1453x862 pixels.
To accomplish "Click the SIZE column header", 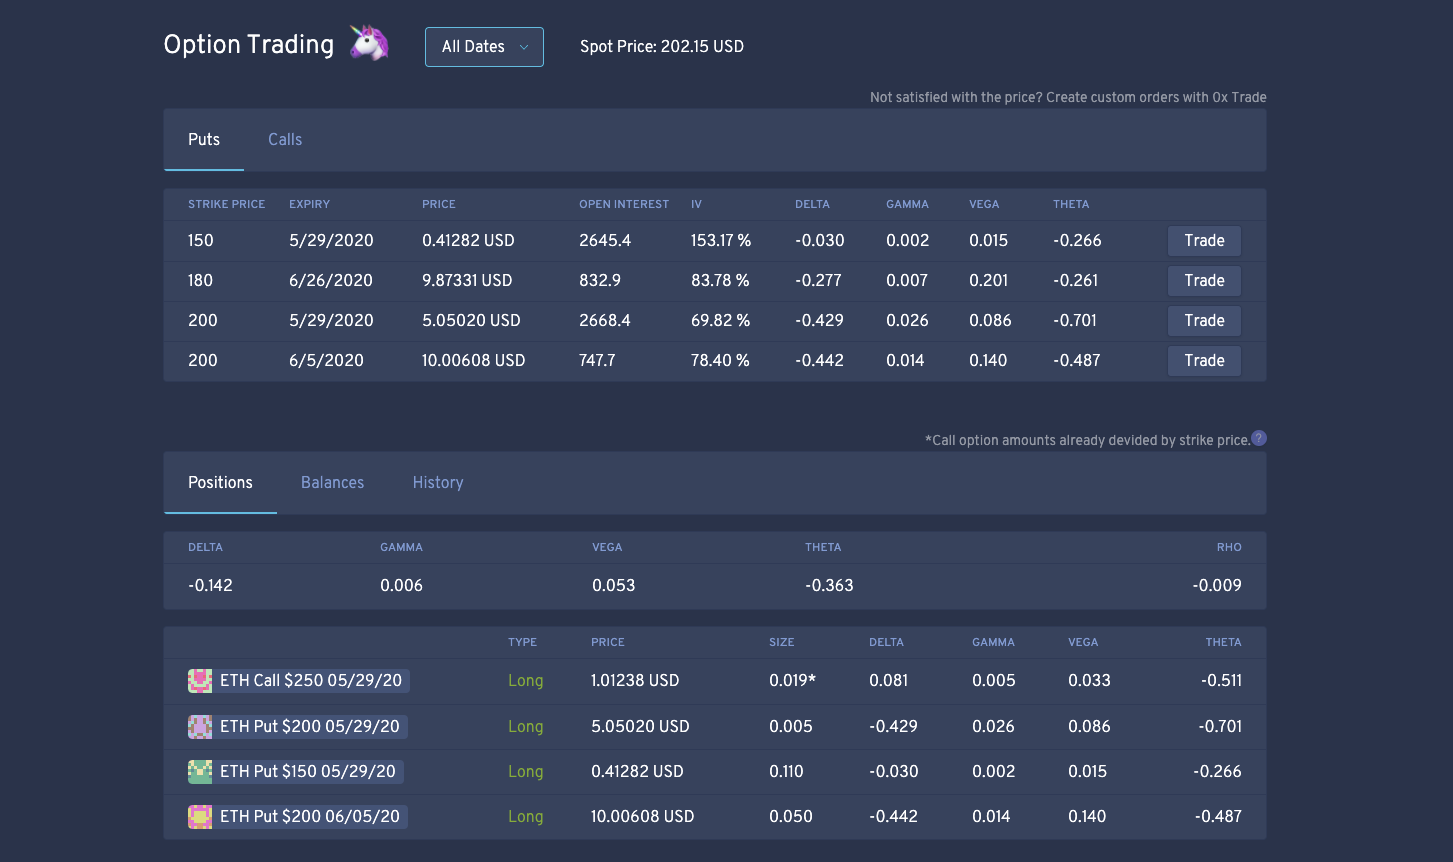I will pyautogui.click(x=781, y=643).
